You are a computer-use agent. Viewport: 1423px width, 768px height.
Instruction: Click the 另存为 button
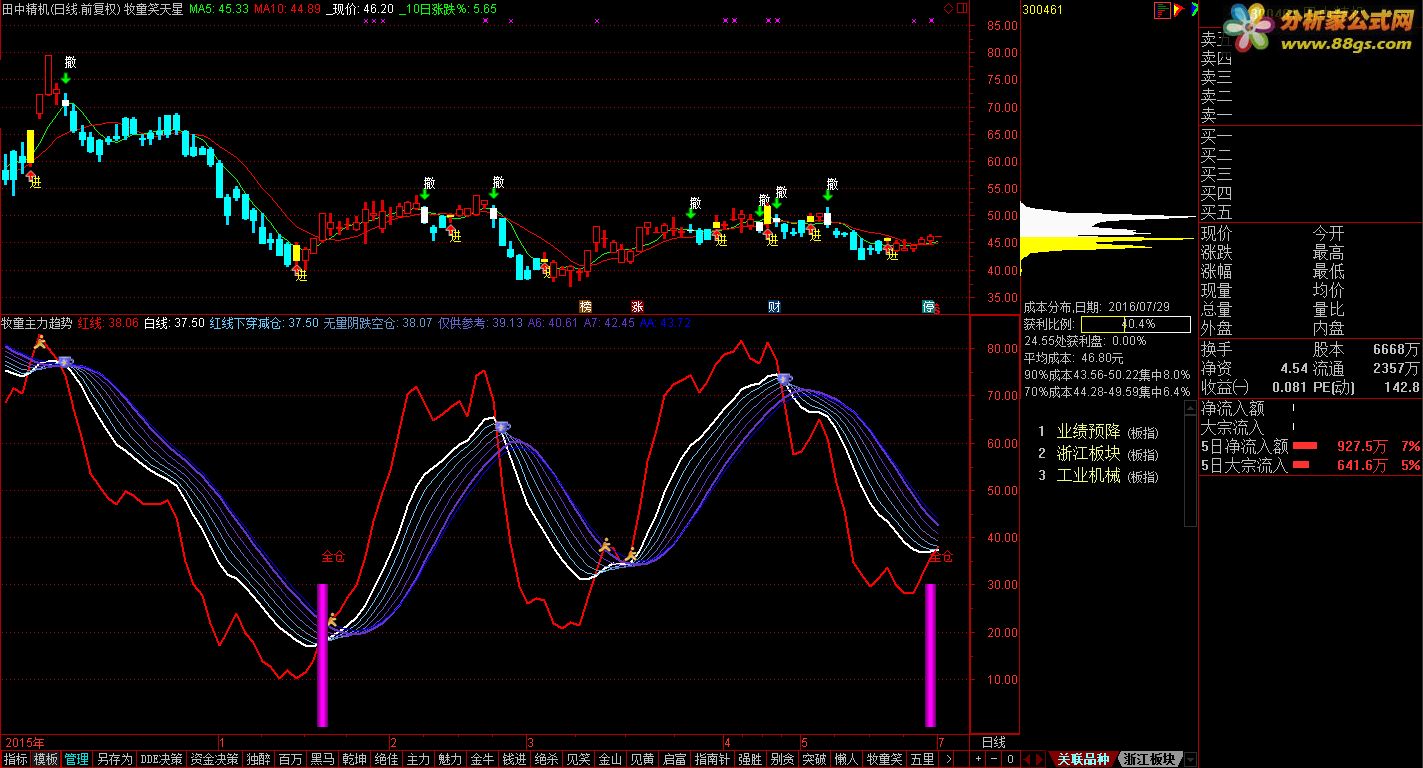(x=115, y=759)
